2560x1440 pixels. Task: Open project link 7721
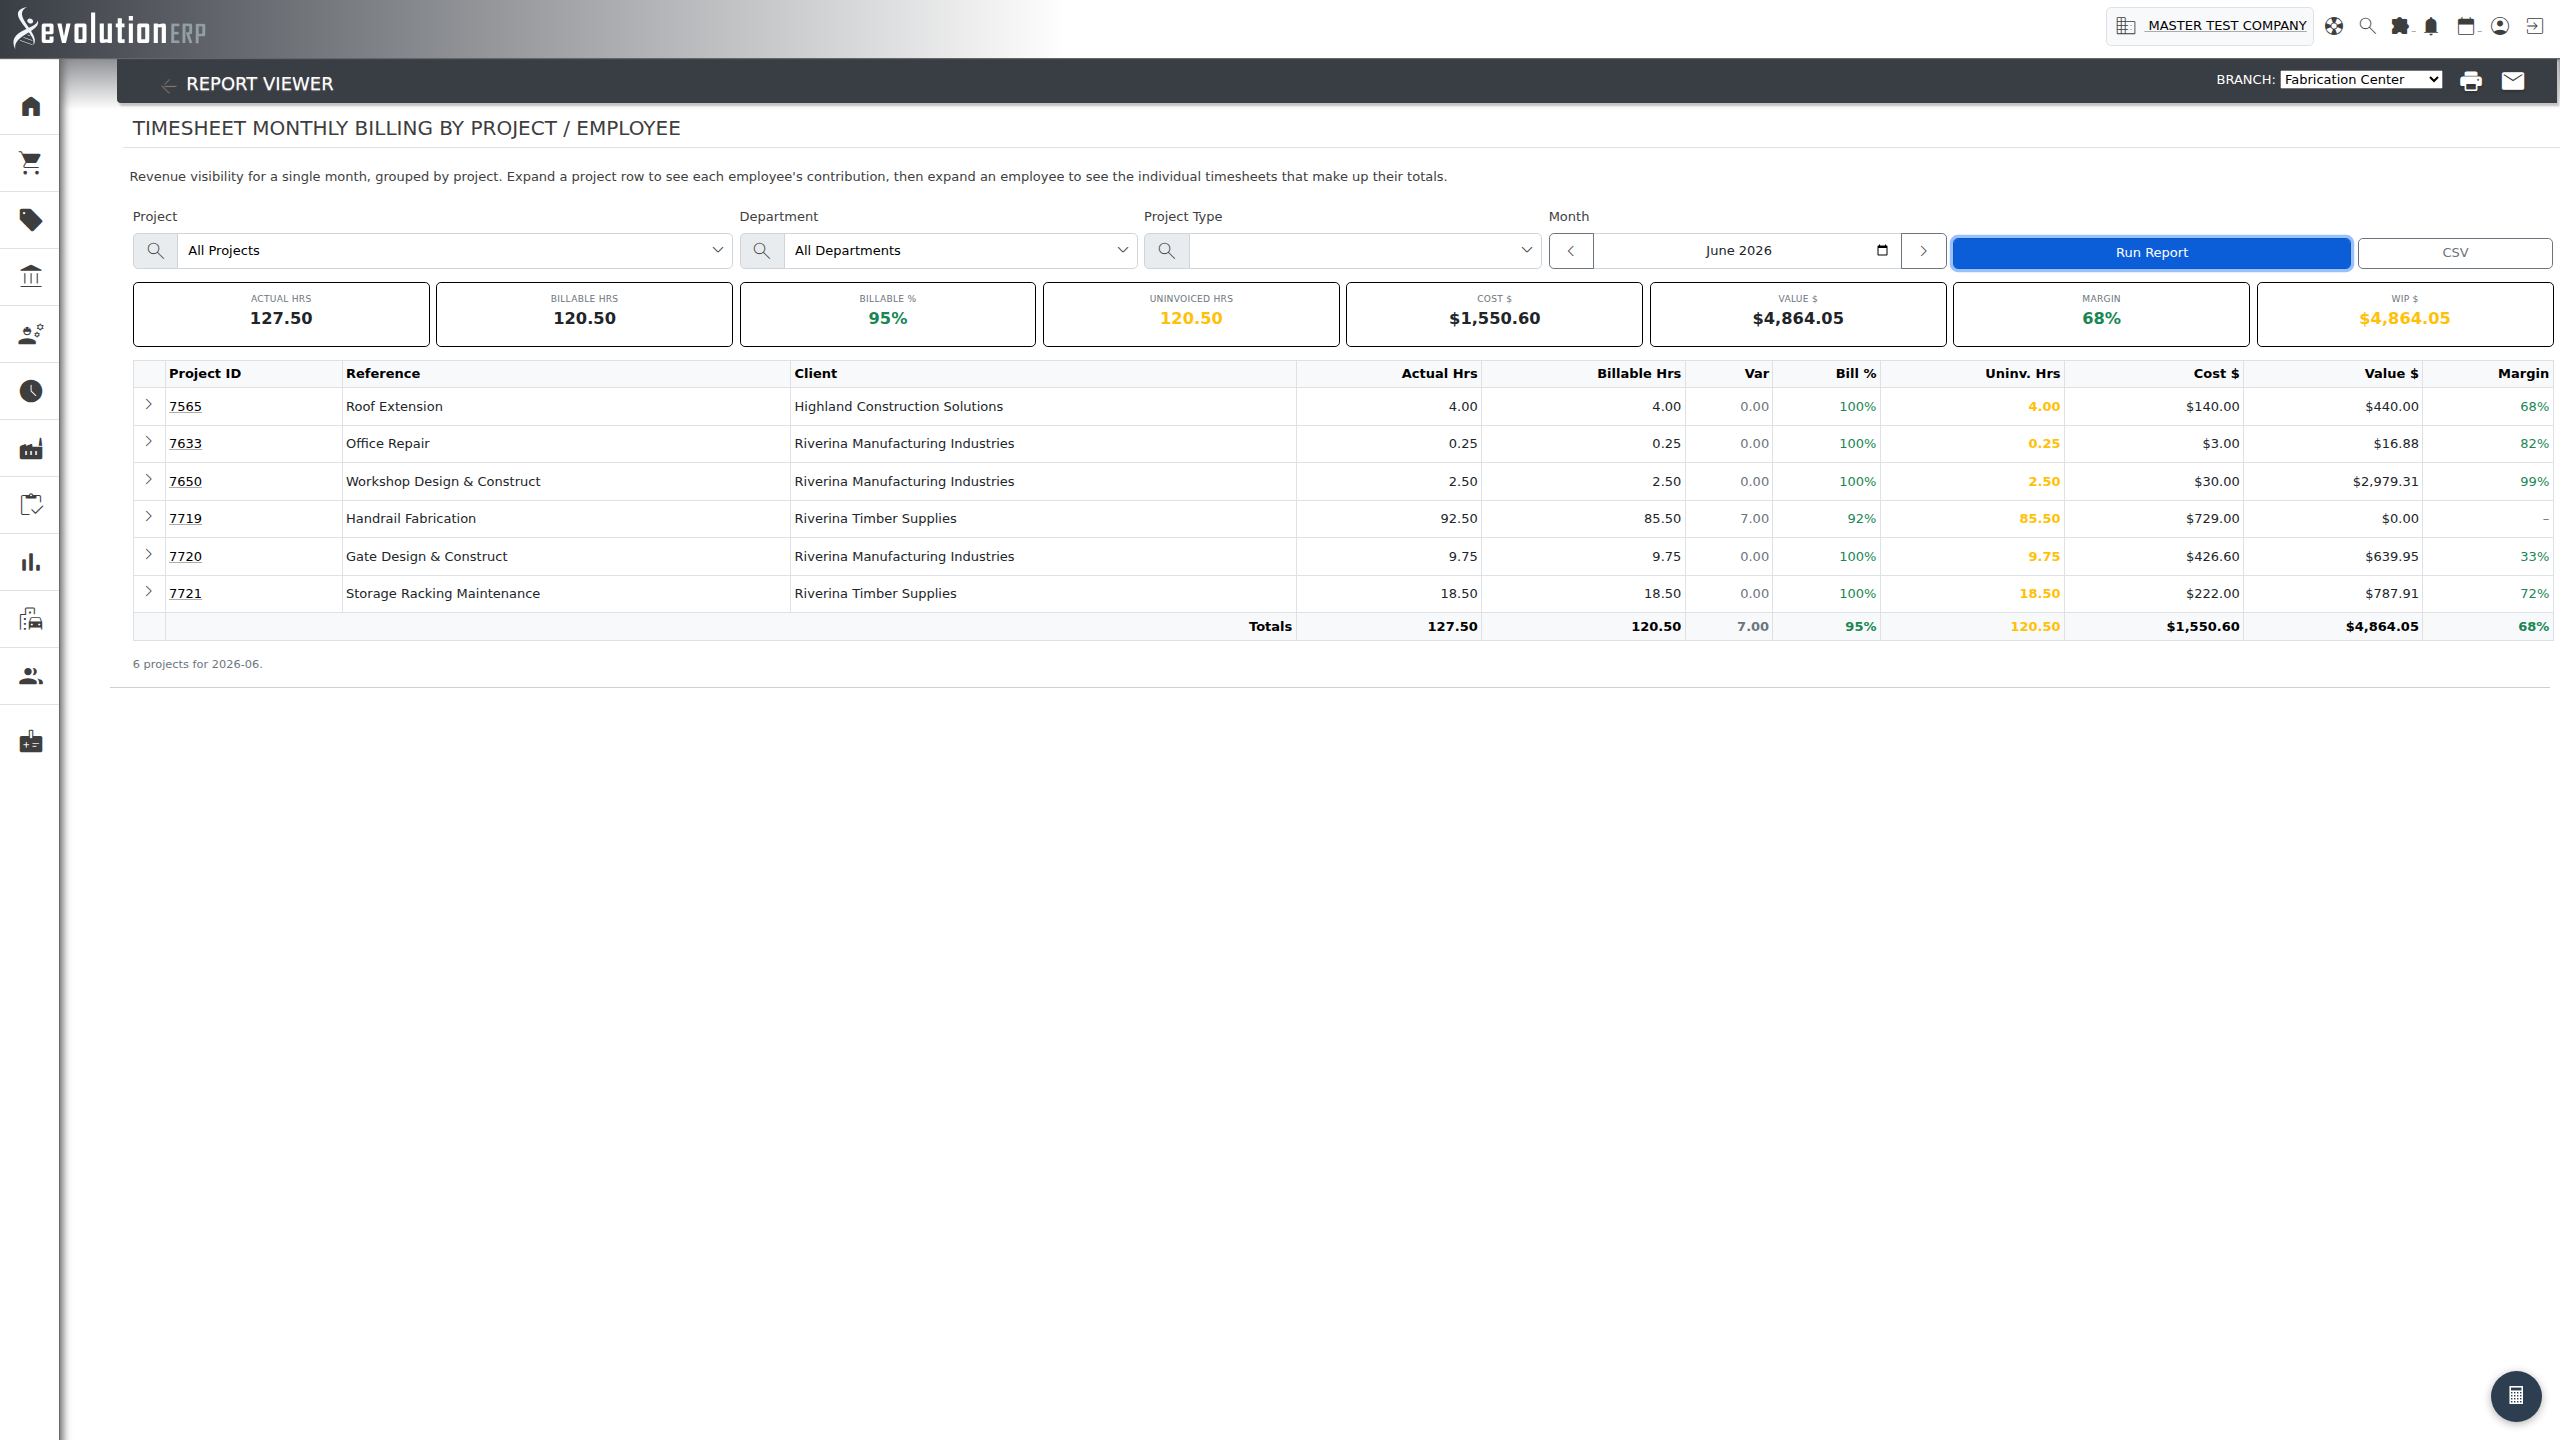click(x=185, y=594)
